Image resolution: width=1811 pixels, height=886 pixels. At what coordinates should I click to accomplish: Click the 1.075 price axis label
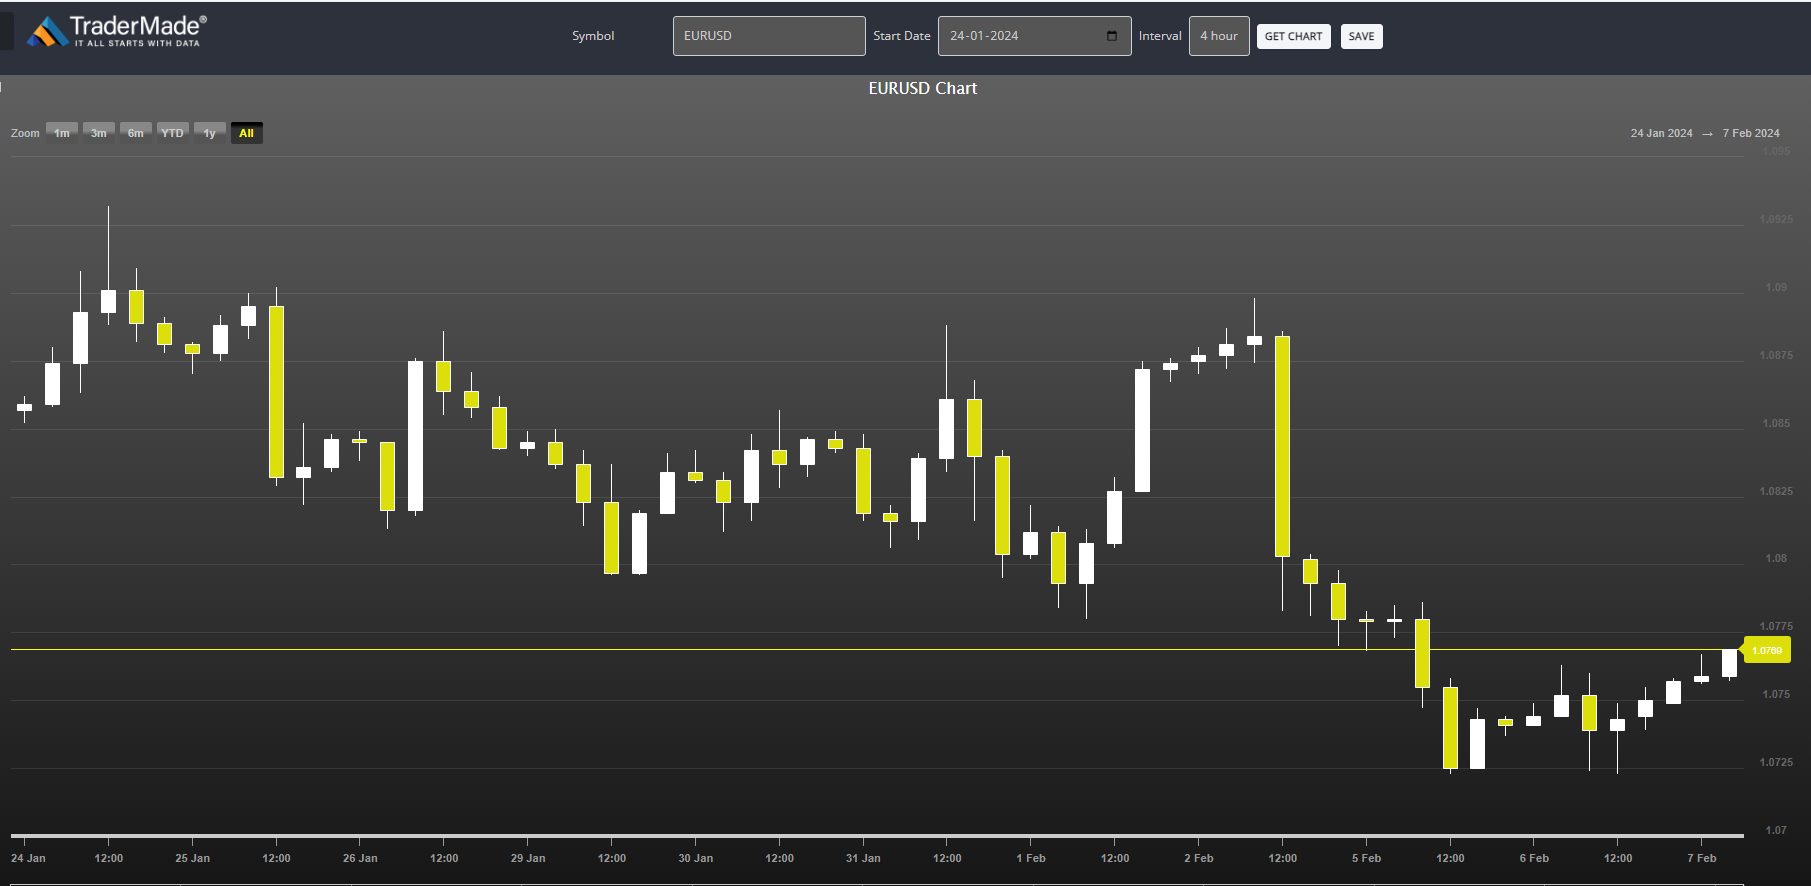click(1776, 694)
